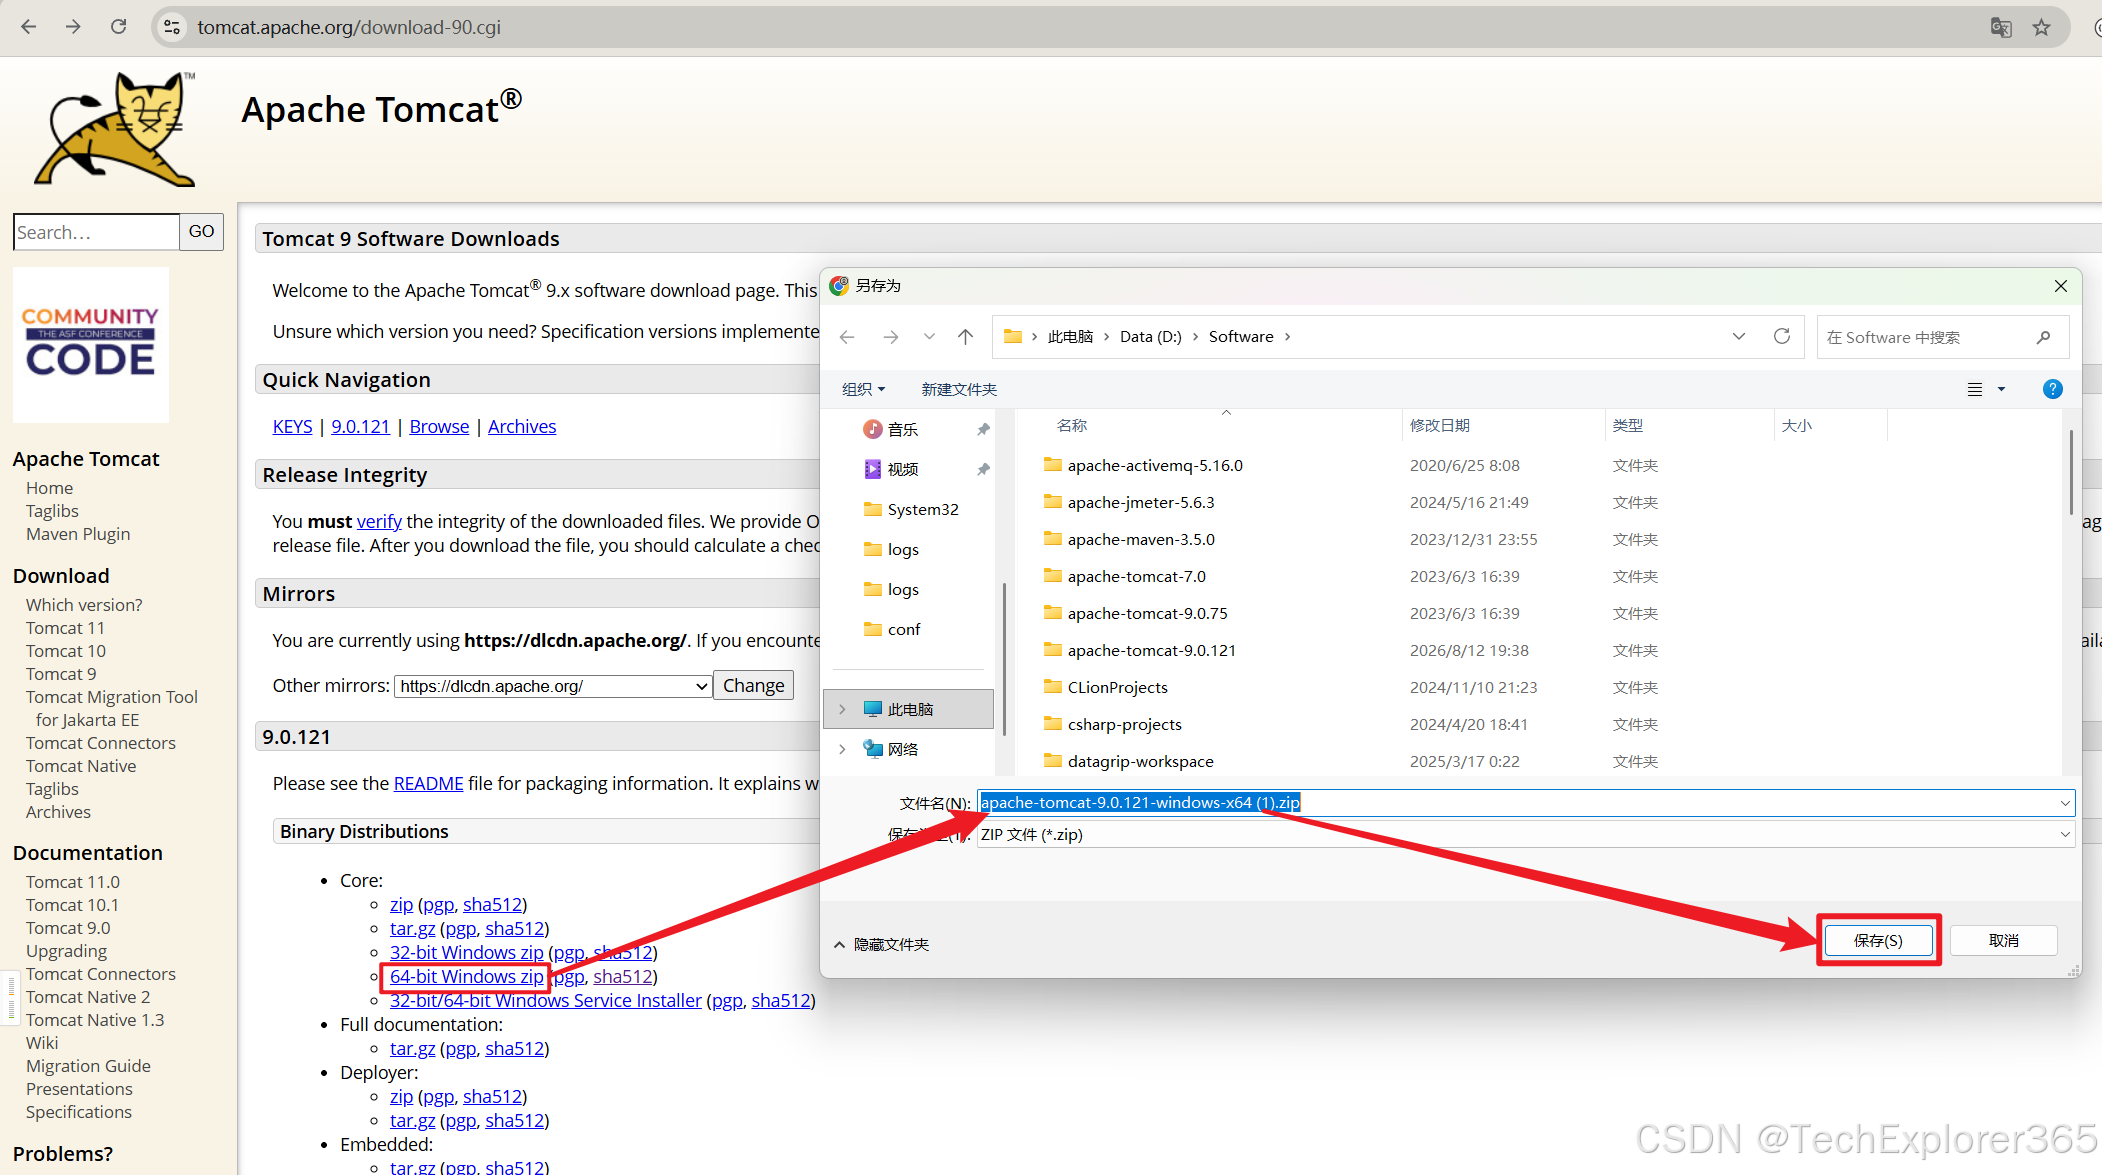Open System32 in the navigation pane
Viewport: 2102px width, 1175px height.
point(909,509)
